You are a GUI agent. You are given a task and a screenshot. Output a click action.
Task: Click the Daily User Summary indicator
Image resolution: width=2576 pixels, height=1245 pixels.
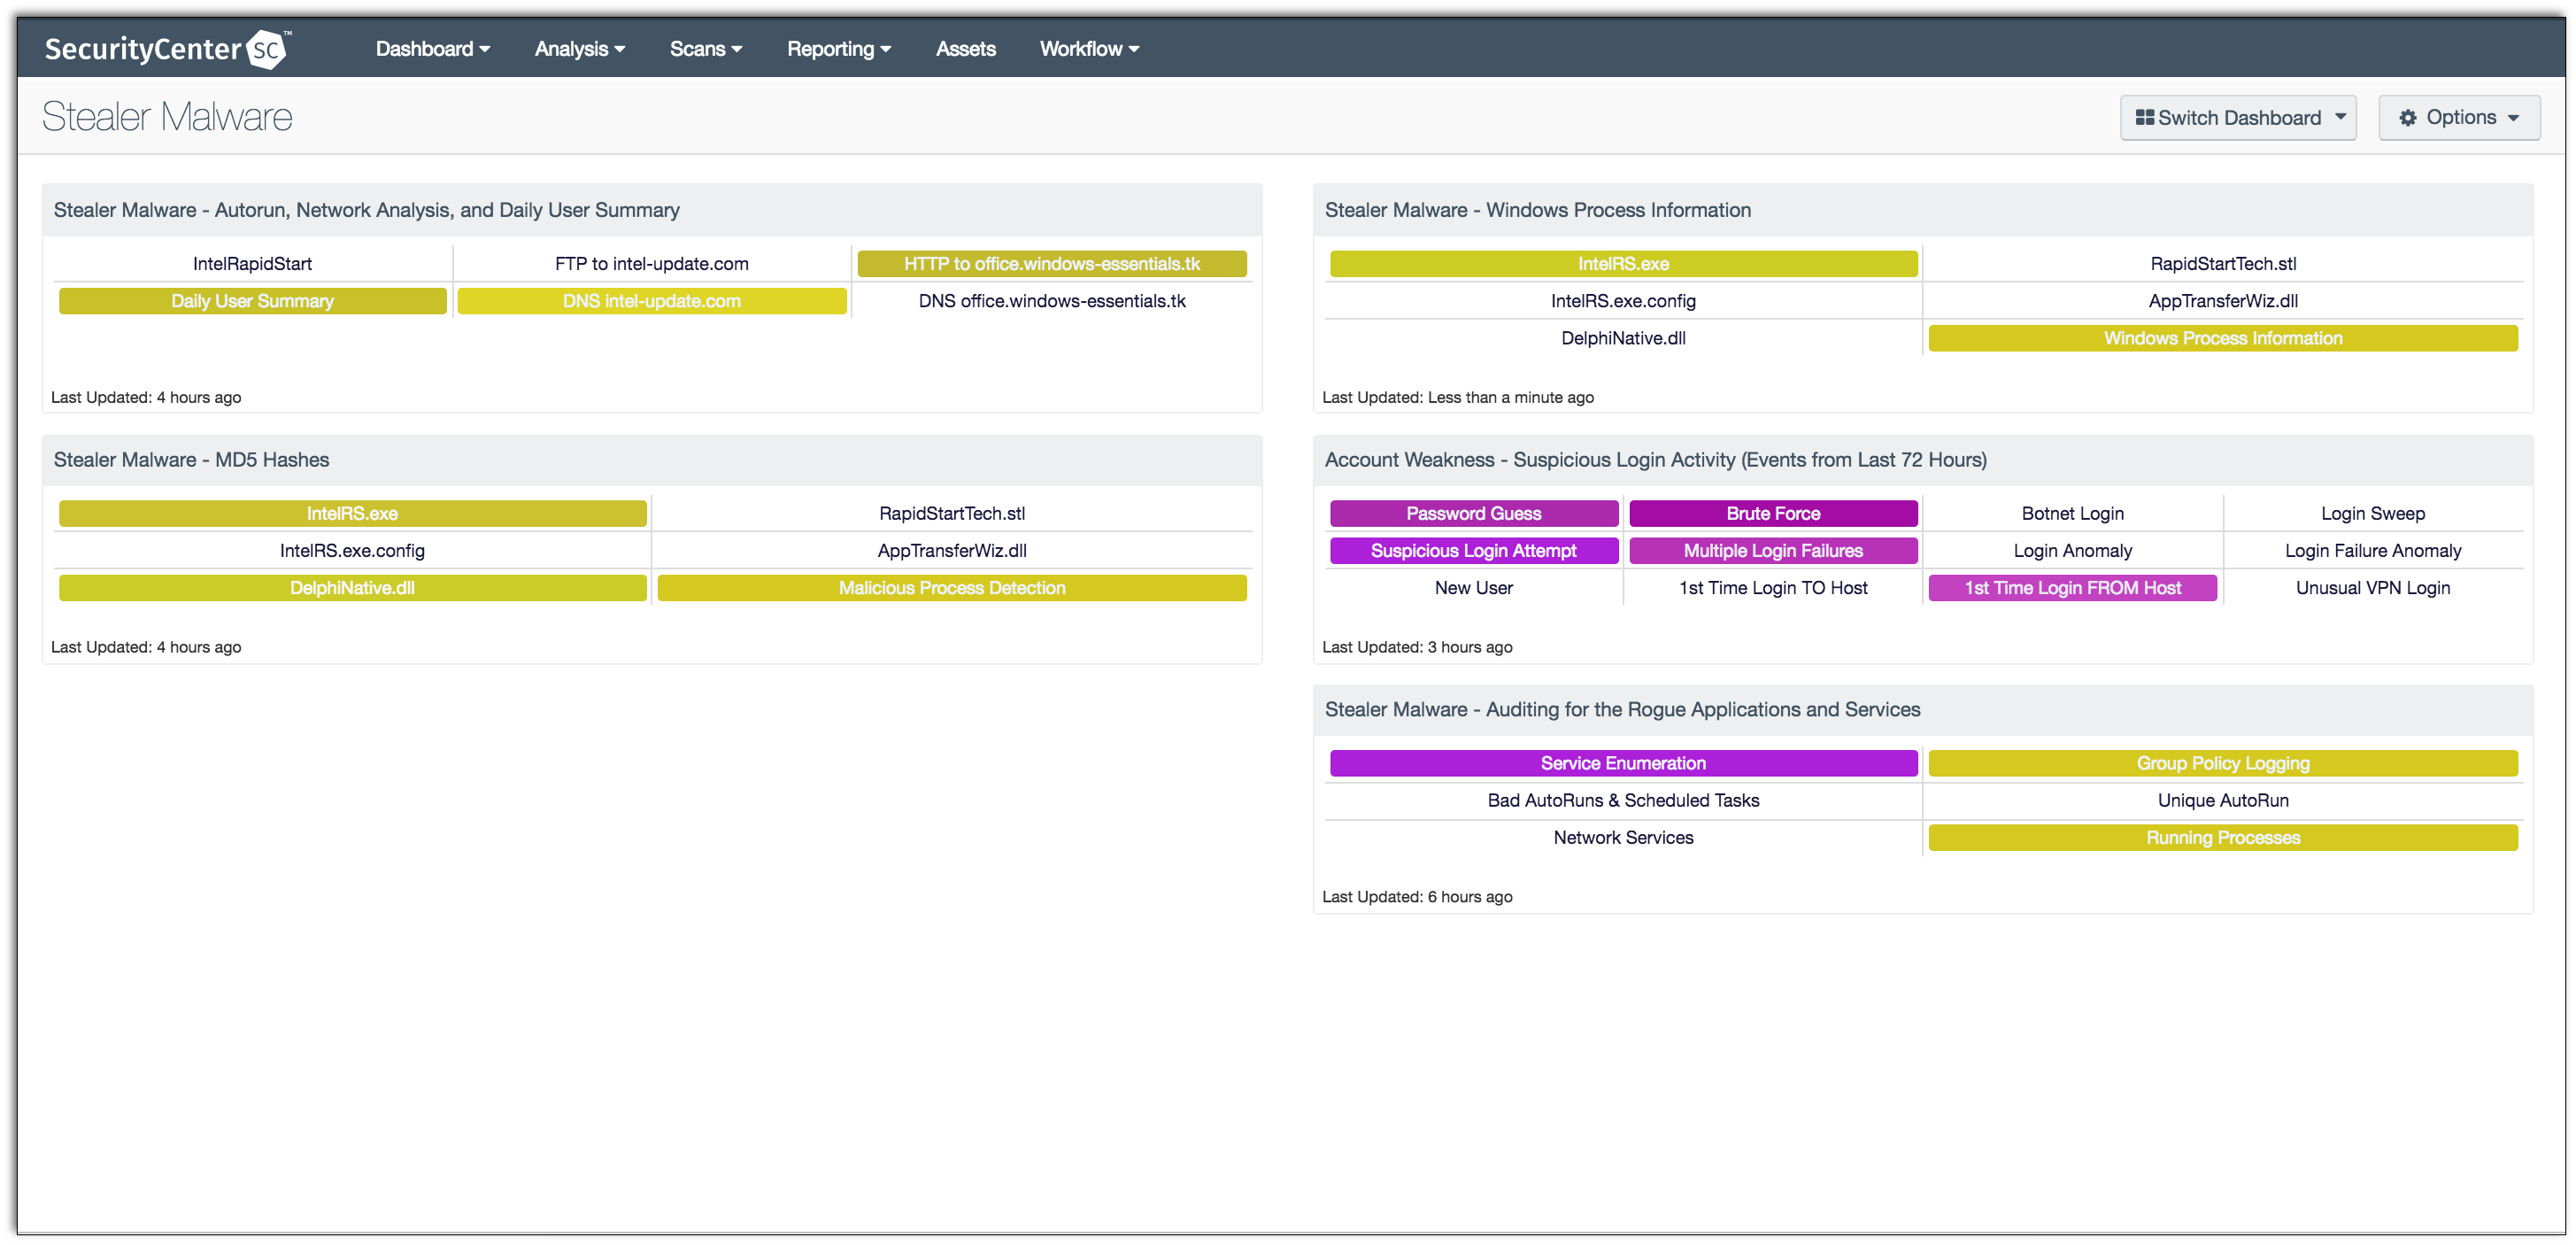point(253,301)
